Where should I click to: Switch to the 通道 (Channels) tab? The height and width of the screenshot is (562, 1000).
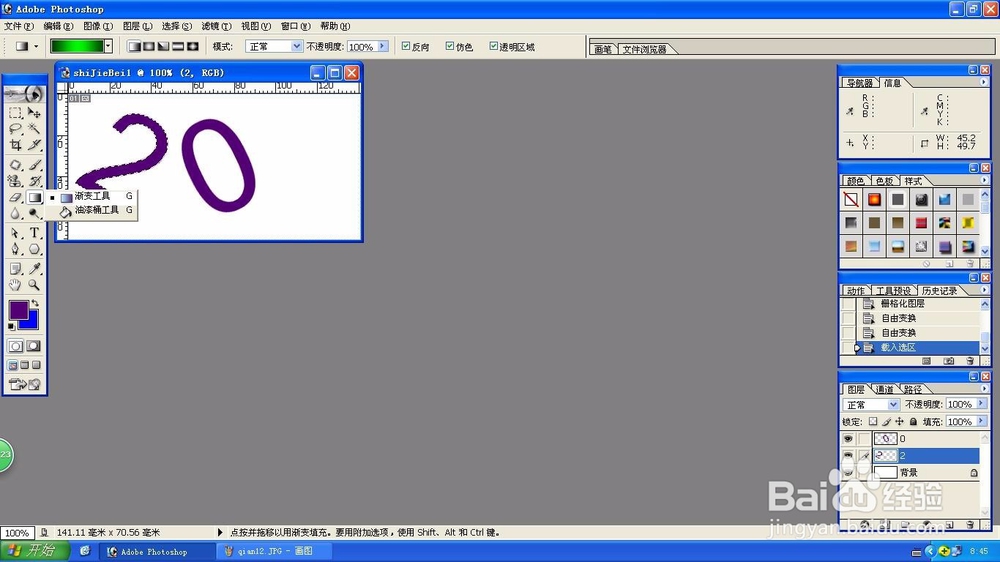click(x=884, y=389)
